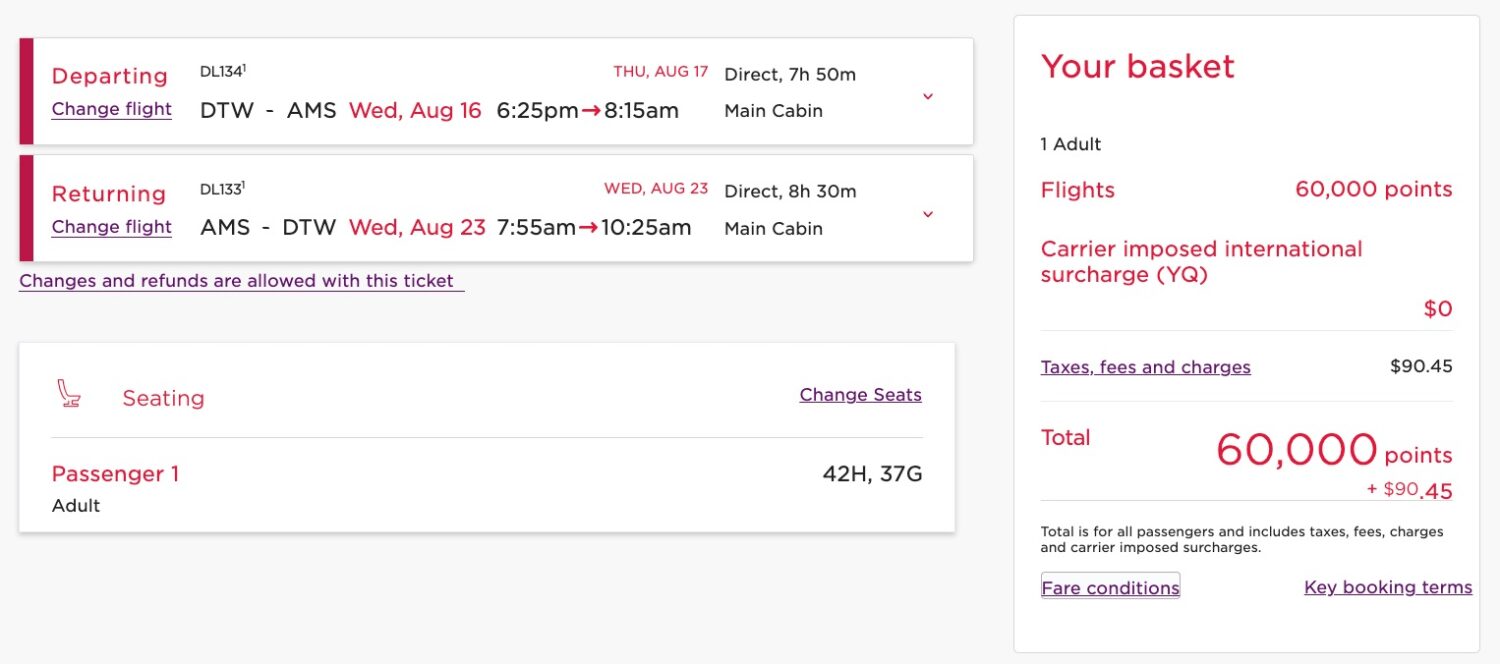Open the changes and refunds policy link
The image size is (1500, 664).
click(x=241, y=281)
